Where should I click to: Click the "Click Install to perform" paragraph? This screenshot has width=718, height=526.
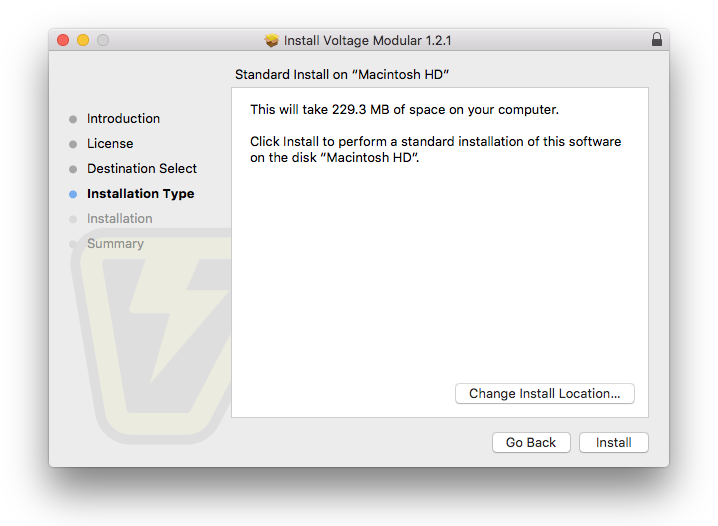435,150
